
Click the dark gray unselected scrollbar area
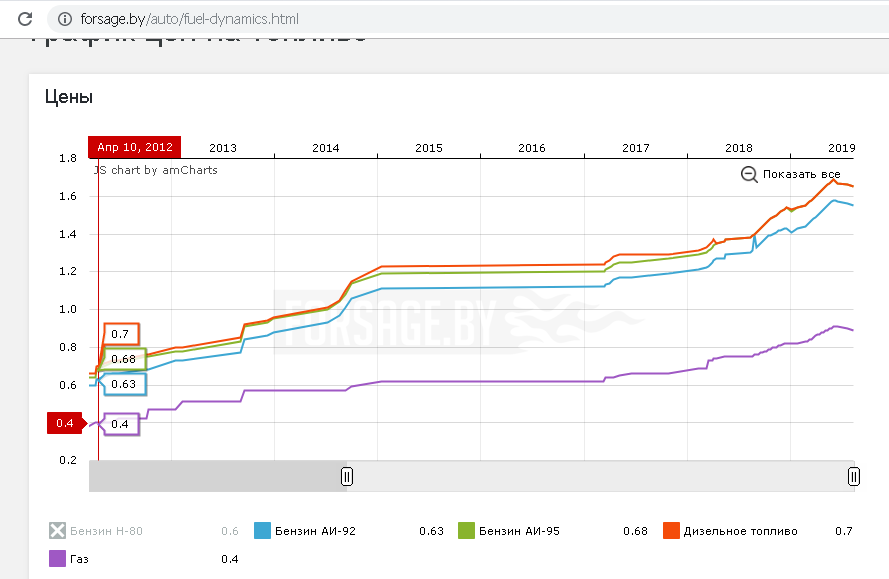coord(217,476)
